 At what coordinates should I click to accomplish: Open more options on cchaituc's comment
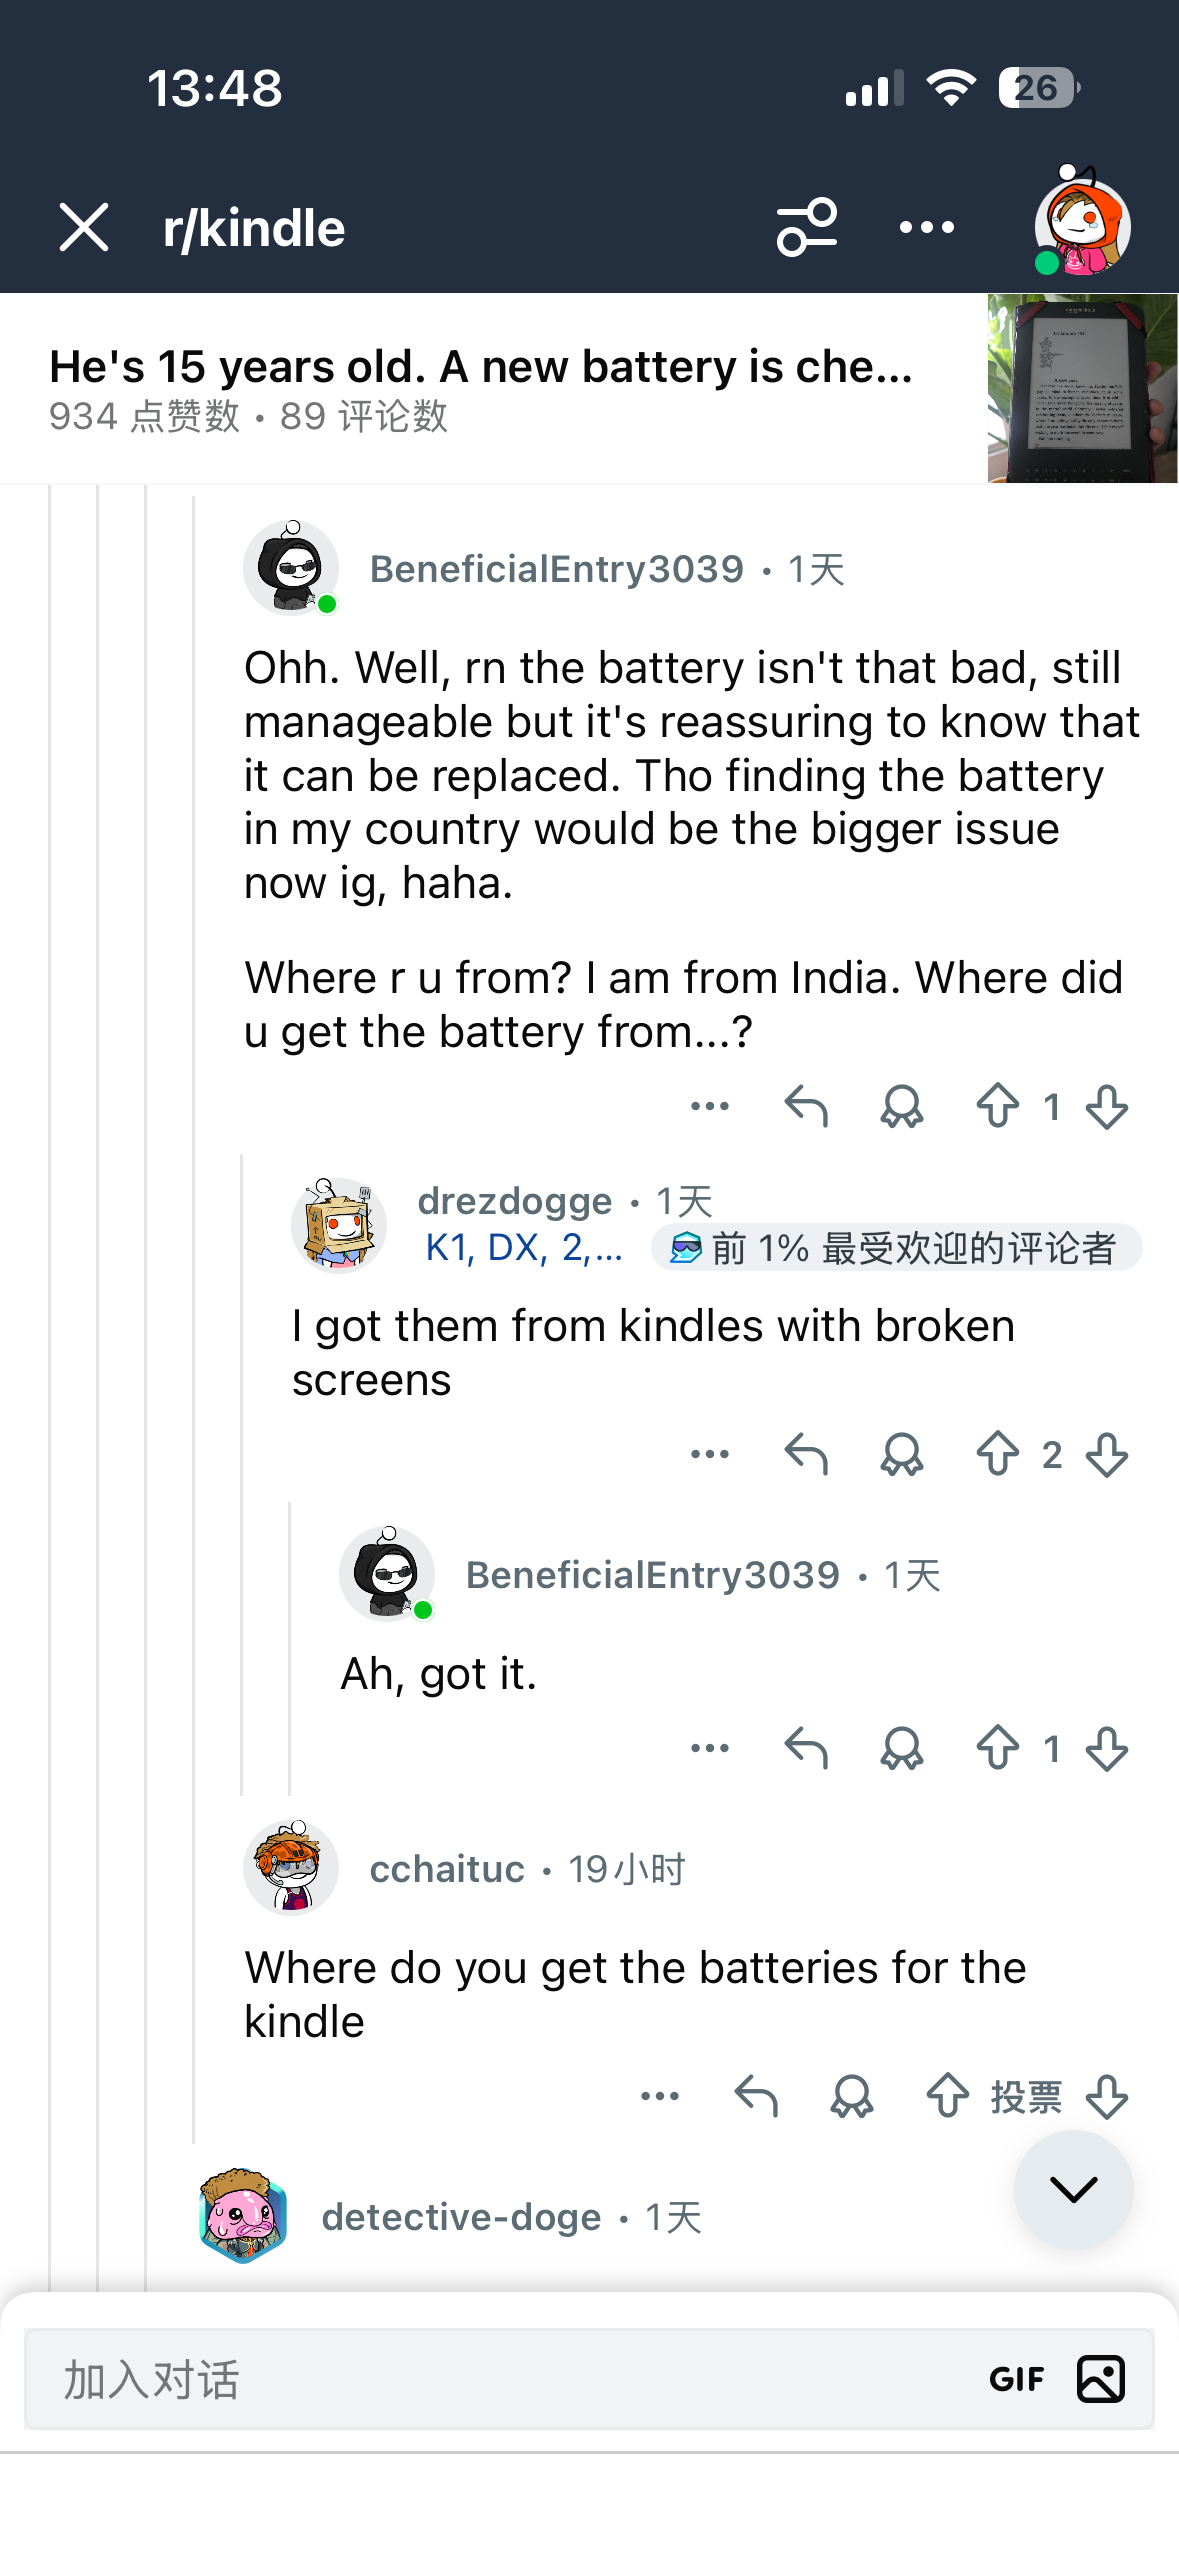click(x=660, y=2096)
